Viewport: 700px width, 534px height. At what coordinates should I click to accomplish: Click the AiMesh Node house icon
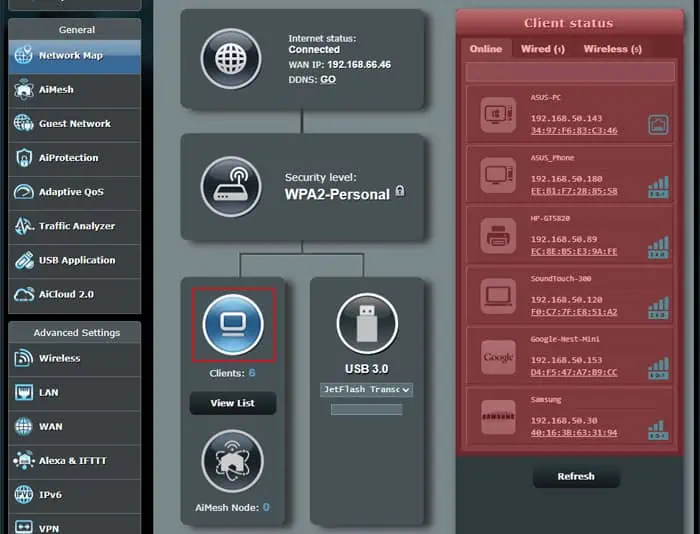232,461
